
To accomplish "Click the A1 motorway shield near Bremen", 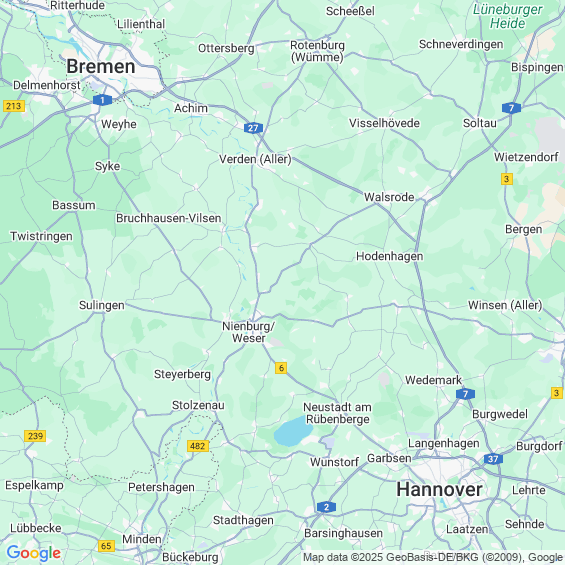I will pos(102,100).
